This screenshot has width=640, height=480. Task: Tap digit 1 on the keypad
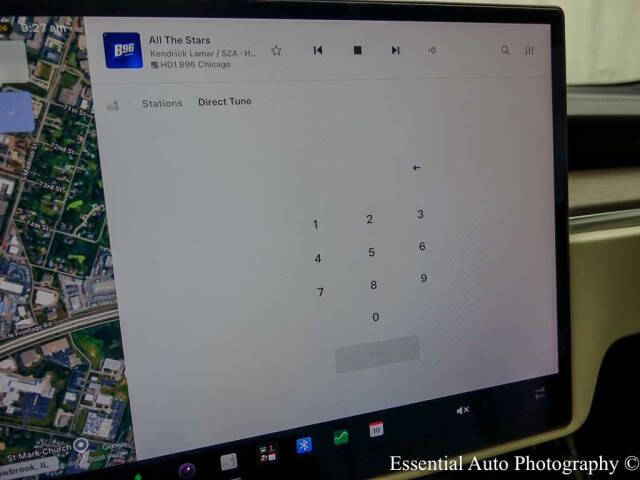coord(315,224)
